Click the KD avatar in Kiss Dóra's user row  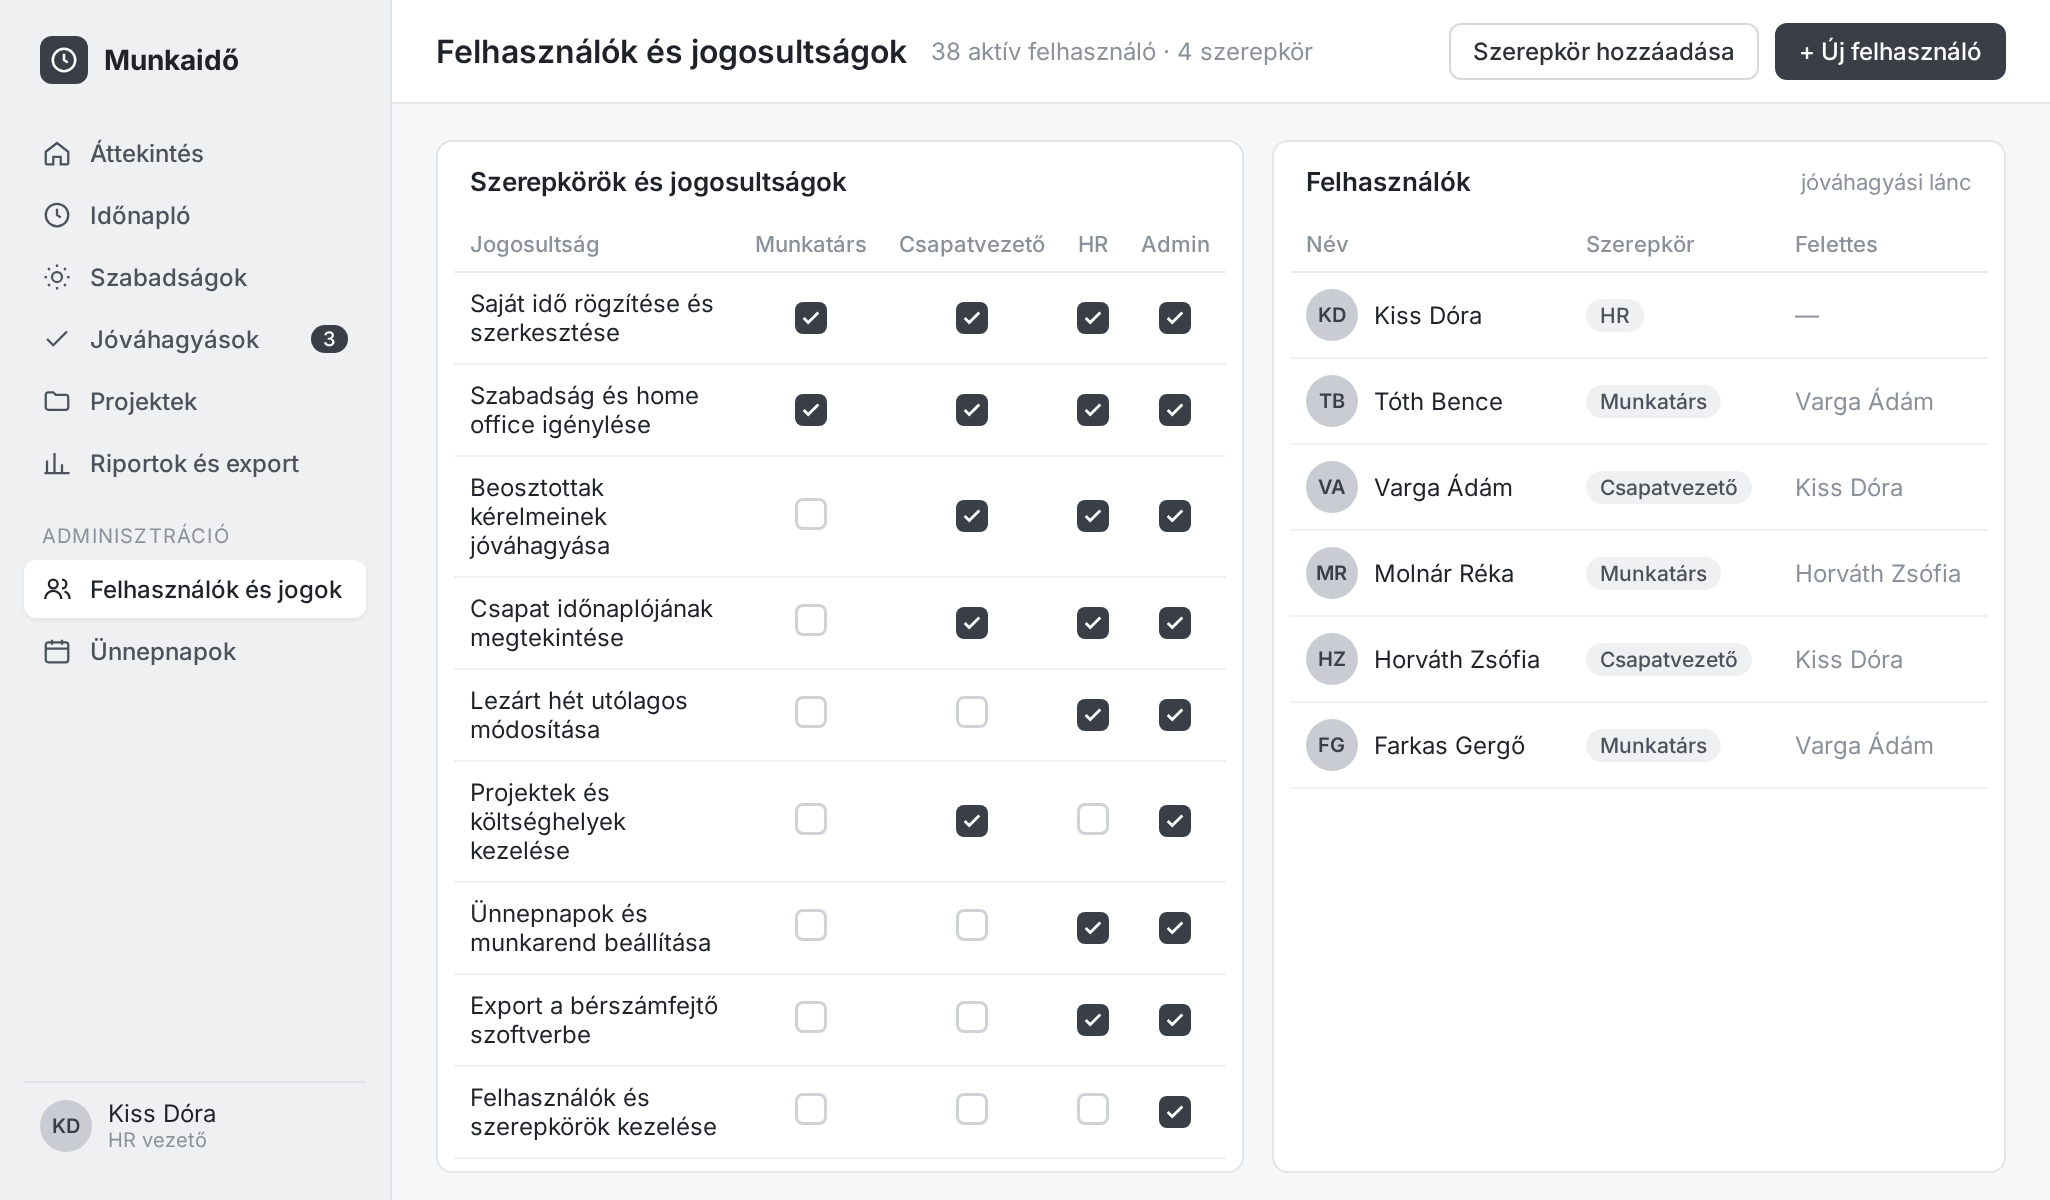(1332, 315)
